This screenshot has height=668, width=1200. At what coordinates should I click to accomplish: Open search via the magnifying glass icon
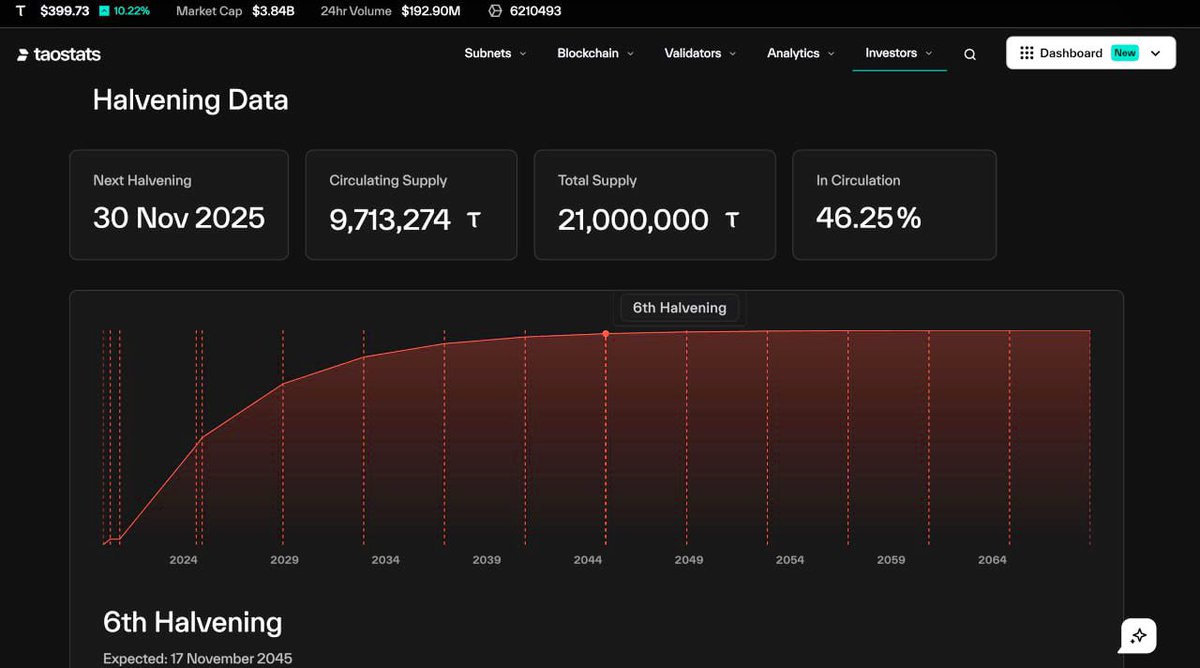[x=968, y=54]
